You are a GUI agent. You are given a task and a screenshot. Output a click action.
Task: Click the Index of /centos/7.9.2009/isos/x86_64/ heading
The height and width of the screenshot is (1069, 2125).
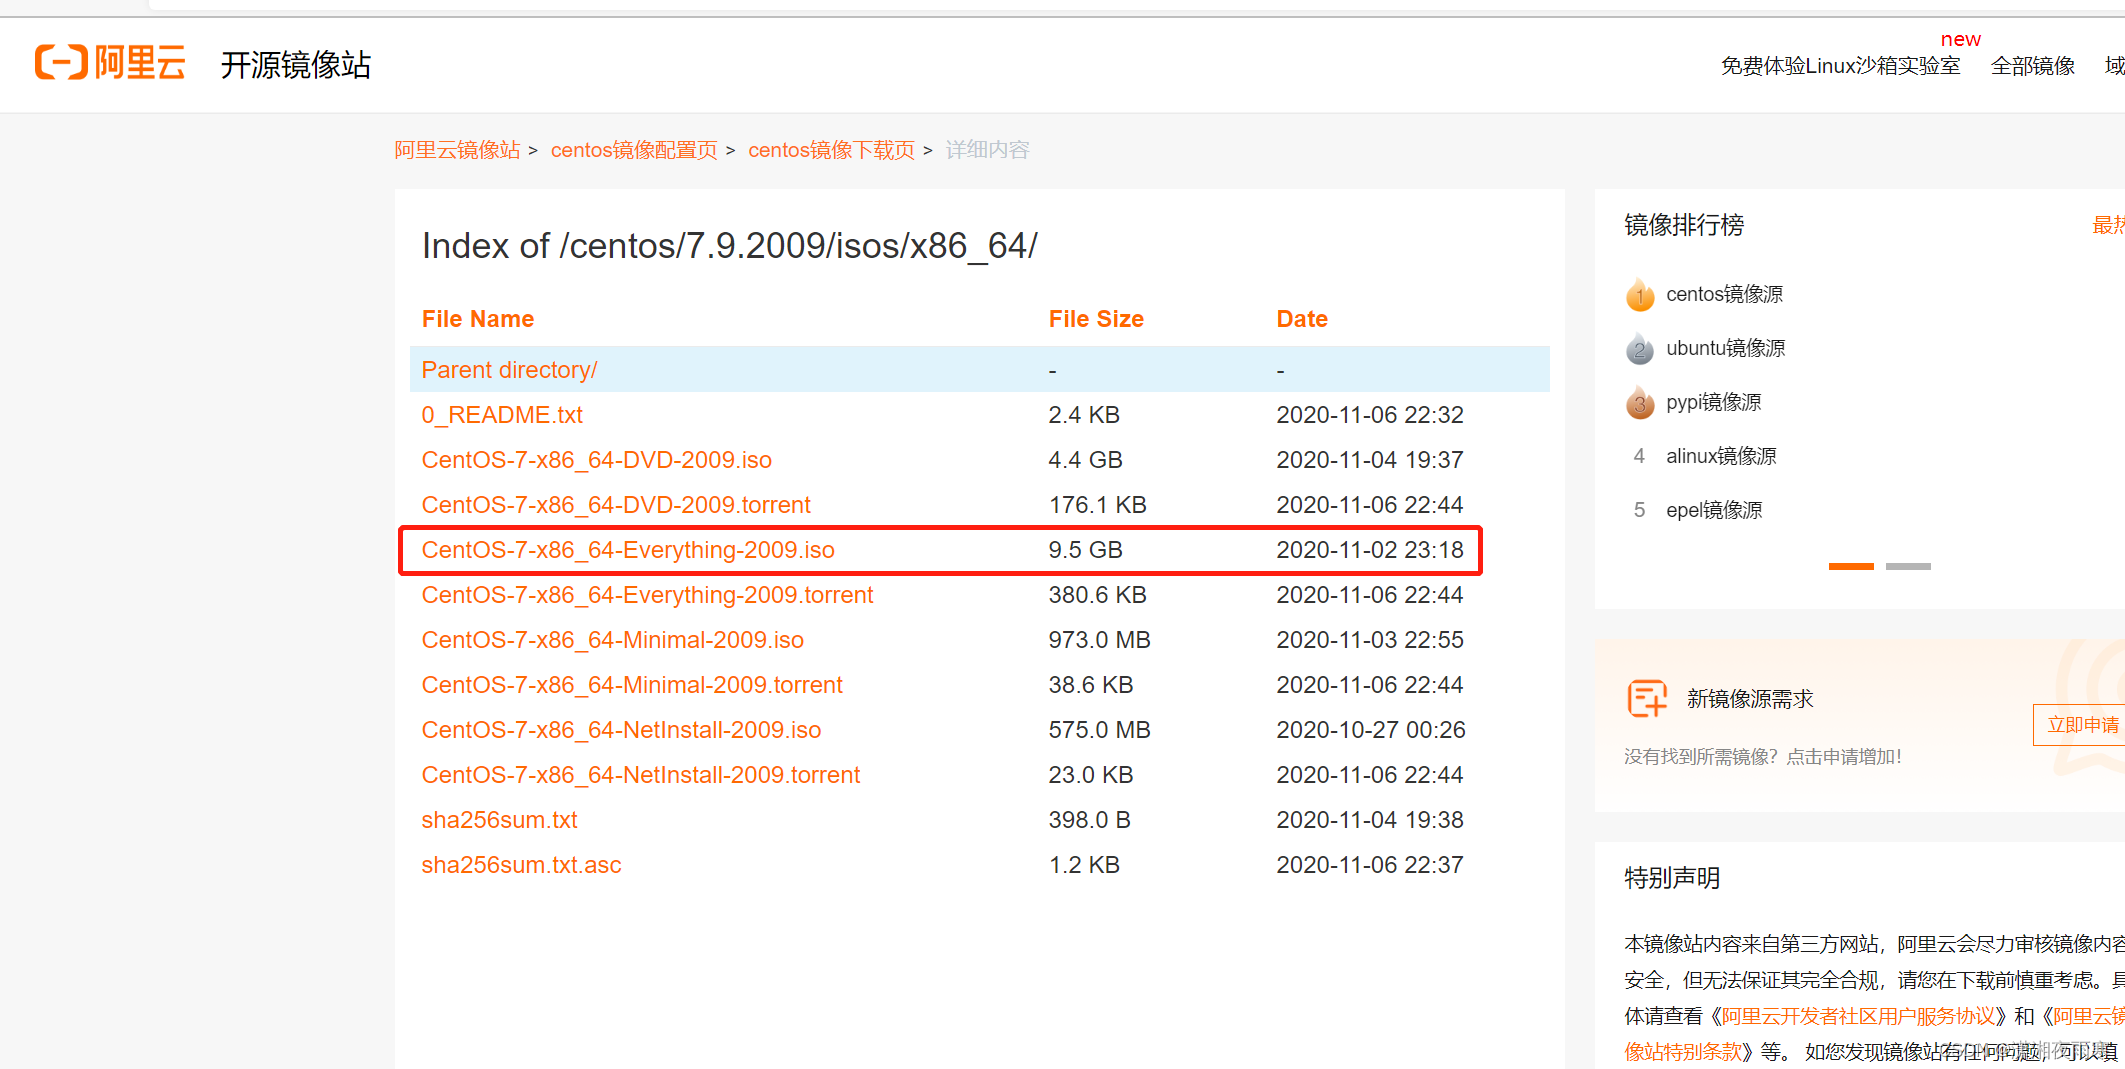[730, 246]
